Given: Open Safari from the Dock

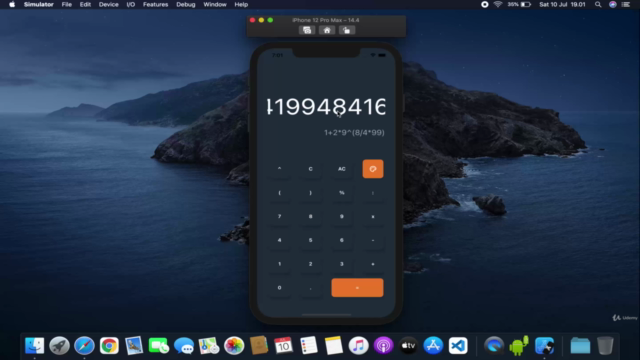Looking at the screenshot, I should [x=84, y=346].
